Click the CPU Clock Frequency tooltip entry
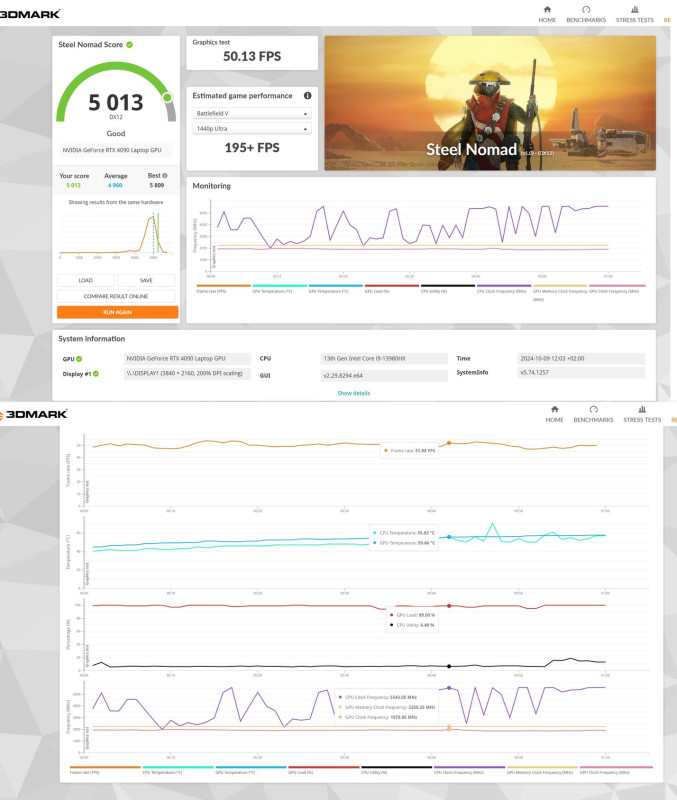This screenshot has height=800, width=677. coord(378,697)
